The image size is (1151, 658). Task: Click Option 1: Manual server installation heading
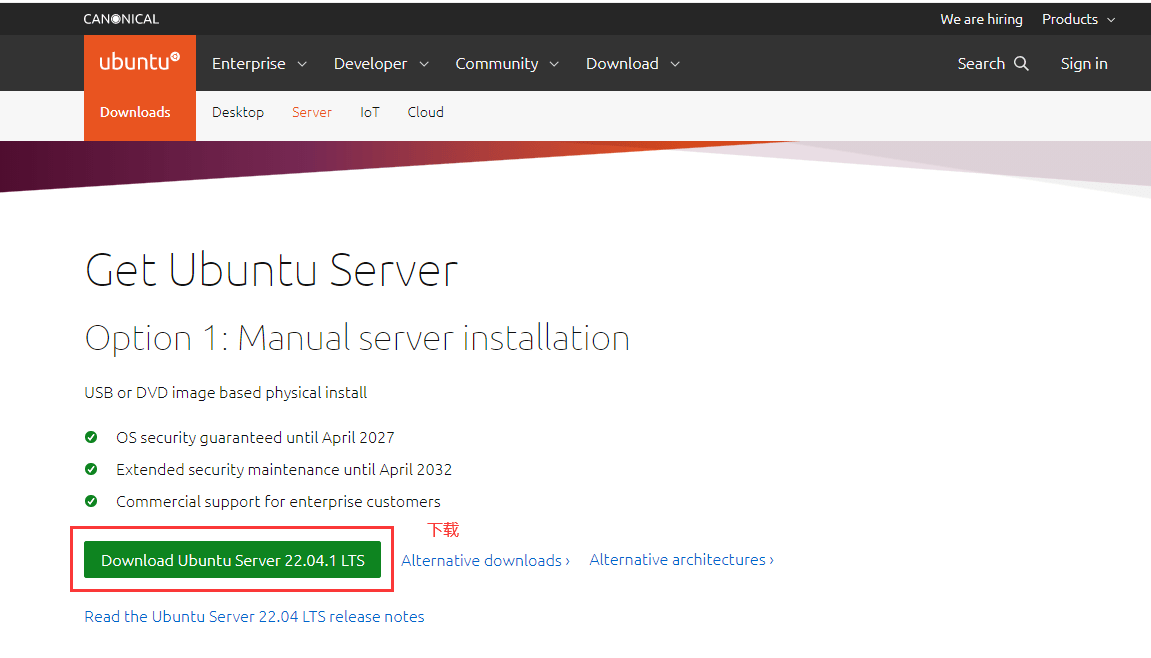pyautogui.click(x=357, y=339)
